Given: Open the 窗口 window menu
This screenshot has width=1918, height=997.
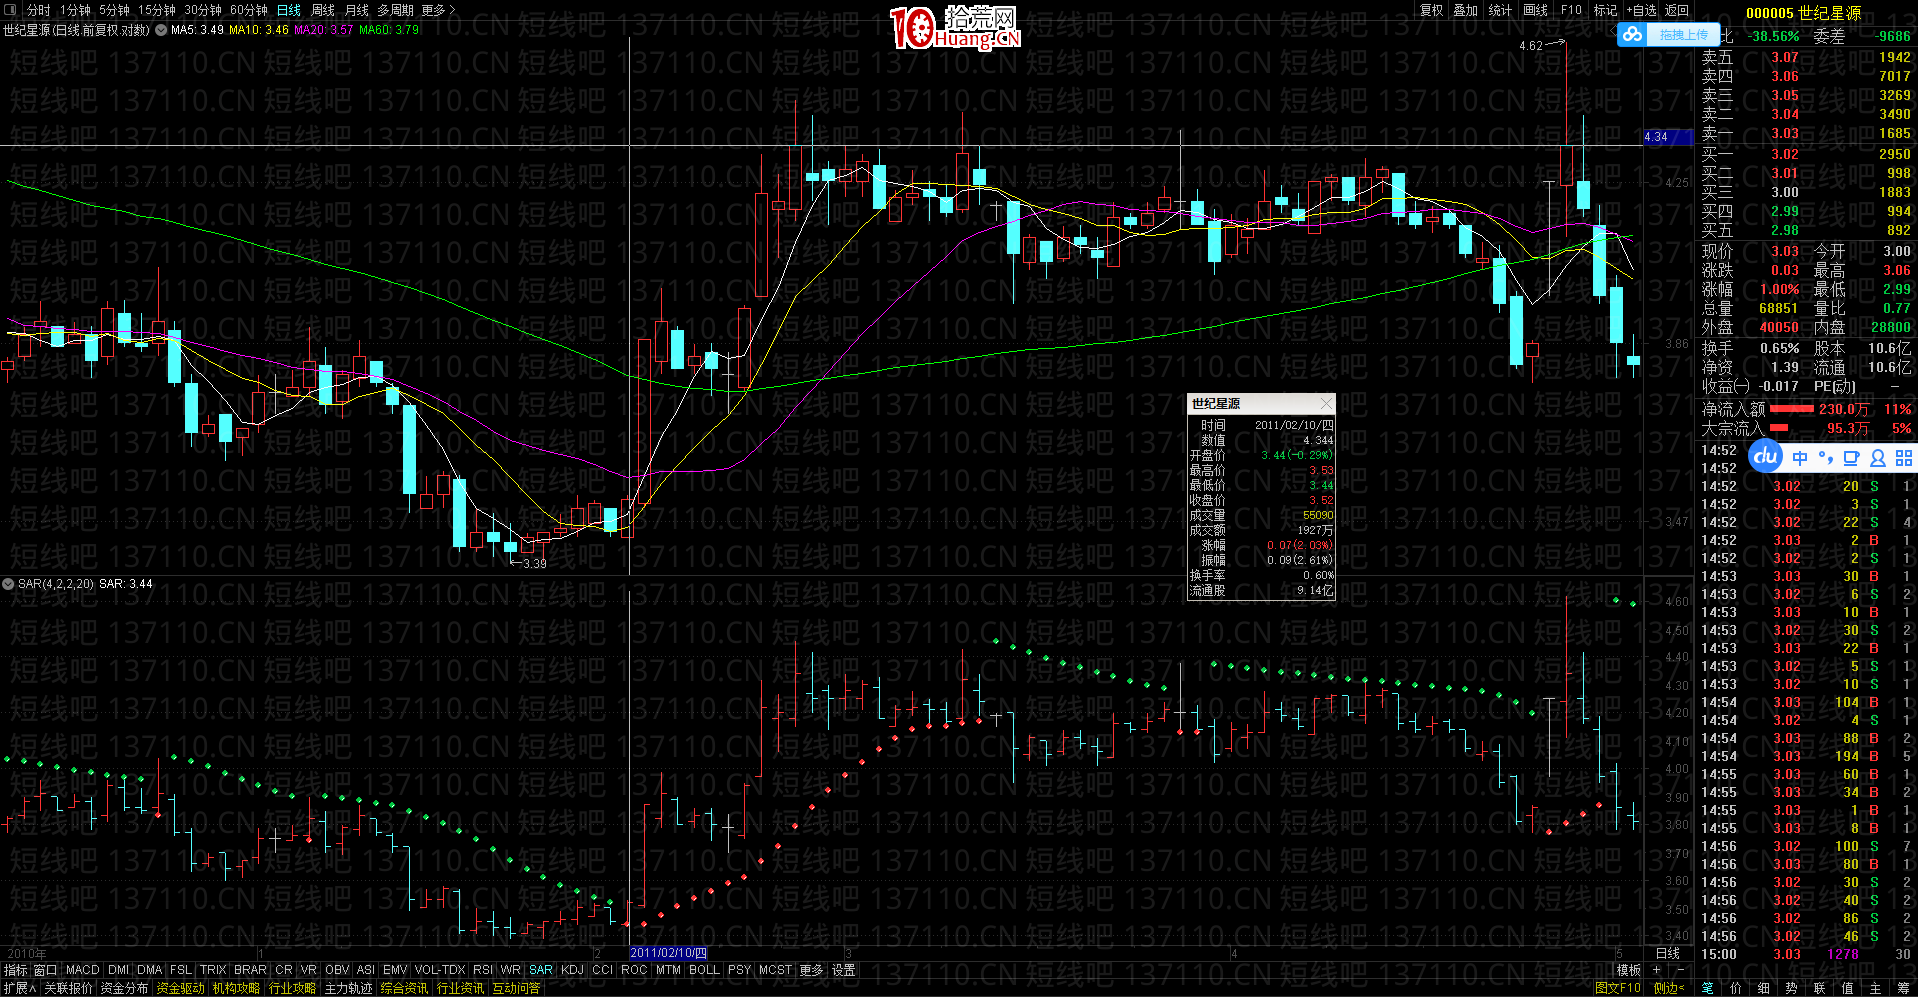Looking at the screenshot, I should [x=46, y=970].
